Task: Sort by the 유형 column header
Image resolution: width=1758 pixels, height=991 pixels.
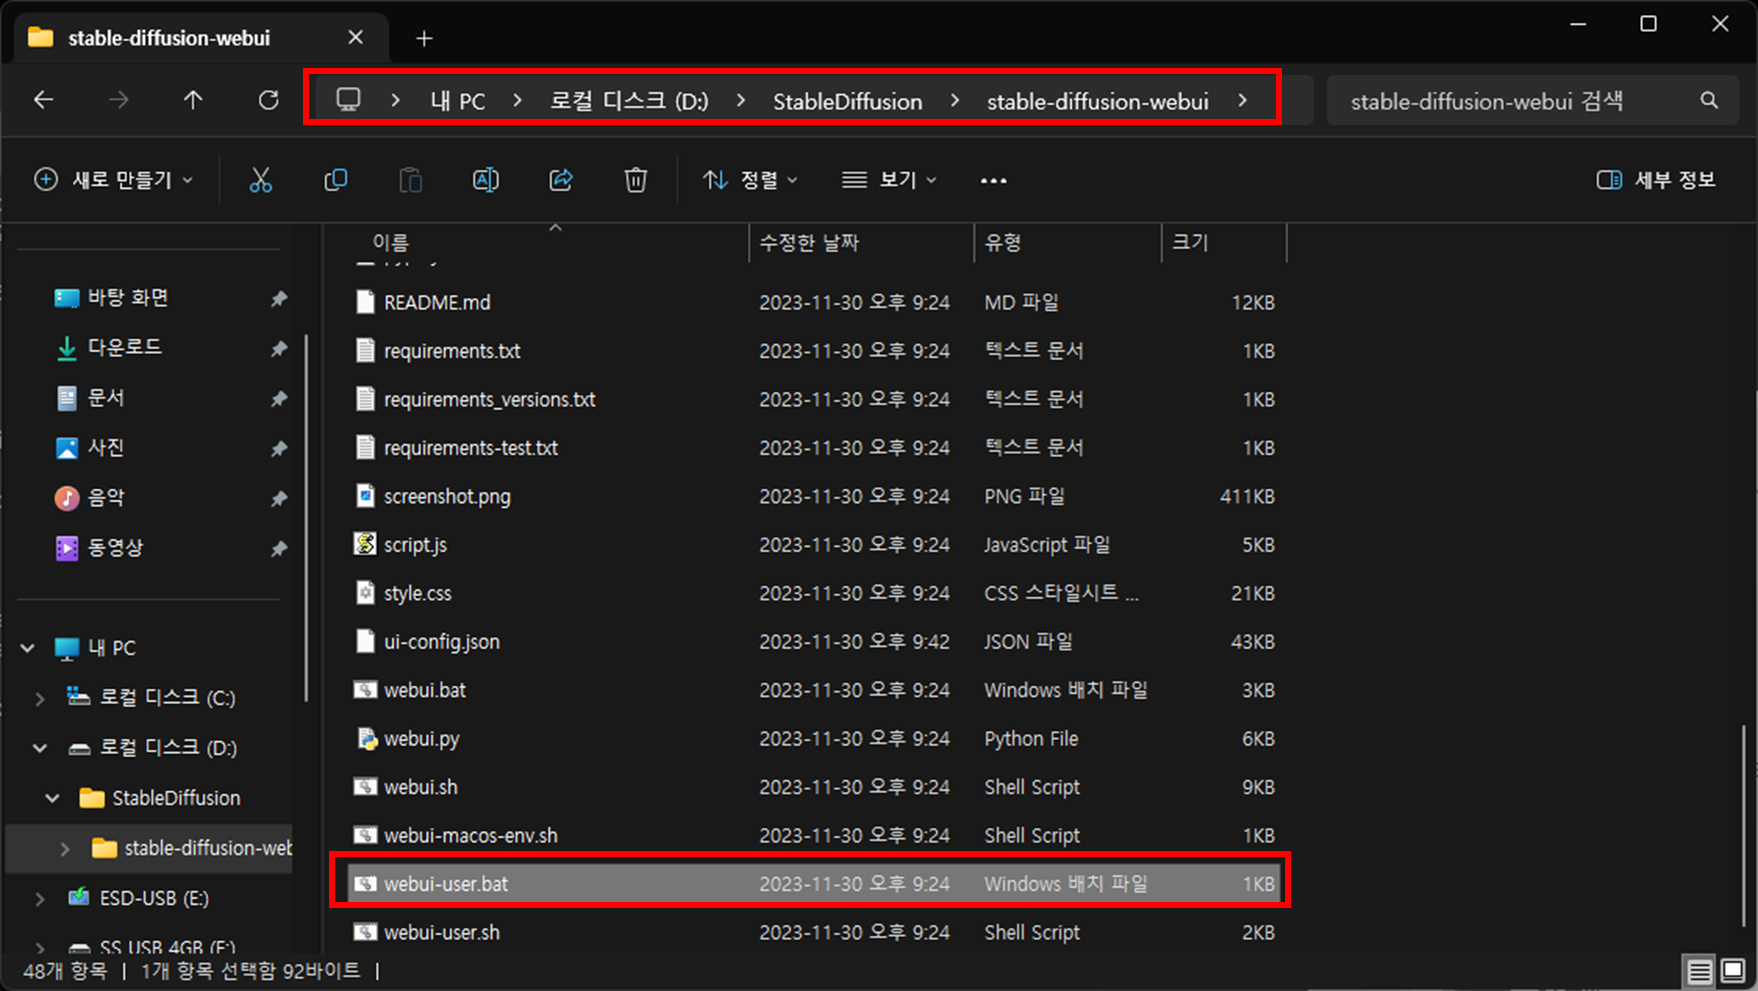Action: coord(1003,242)
